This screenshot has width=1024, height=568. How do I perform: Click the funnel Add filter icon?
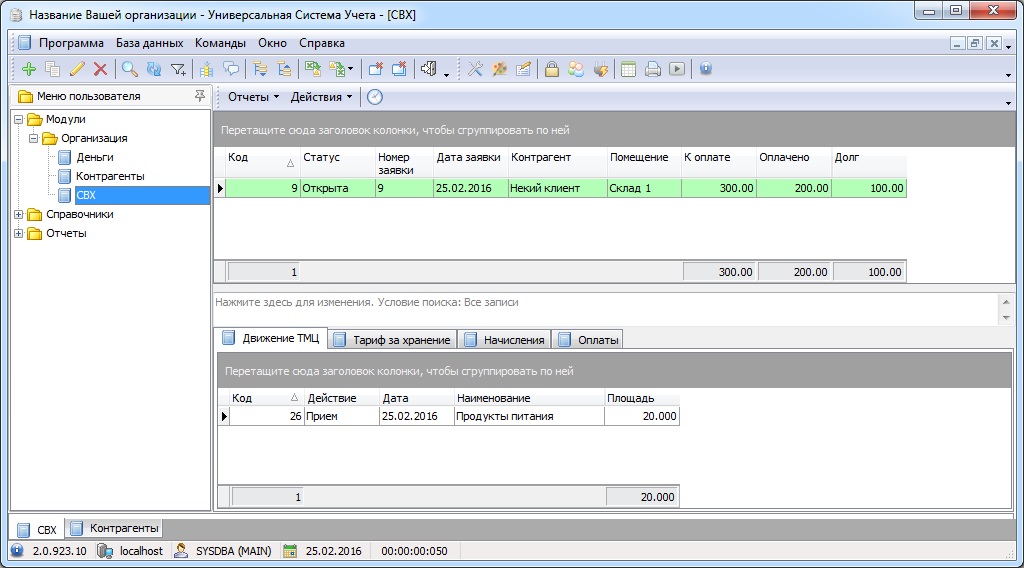[178, 69]
